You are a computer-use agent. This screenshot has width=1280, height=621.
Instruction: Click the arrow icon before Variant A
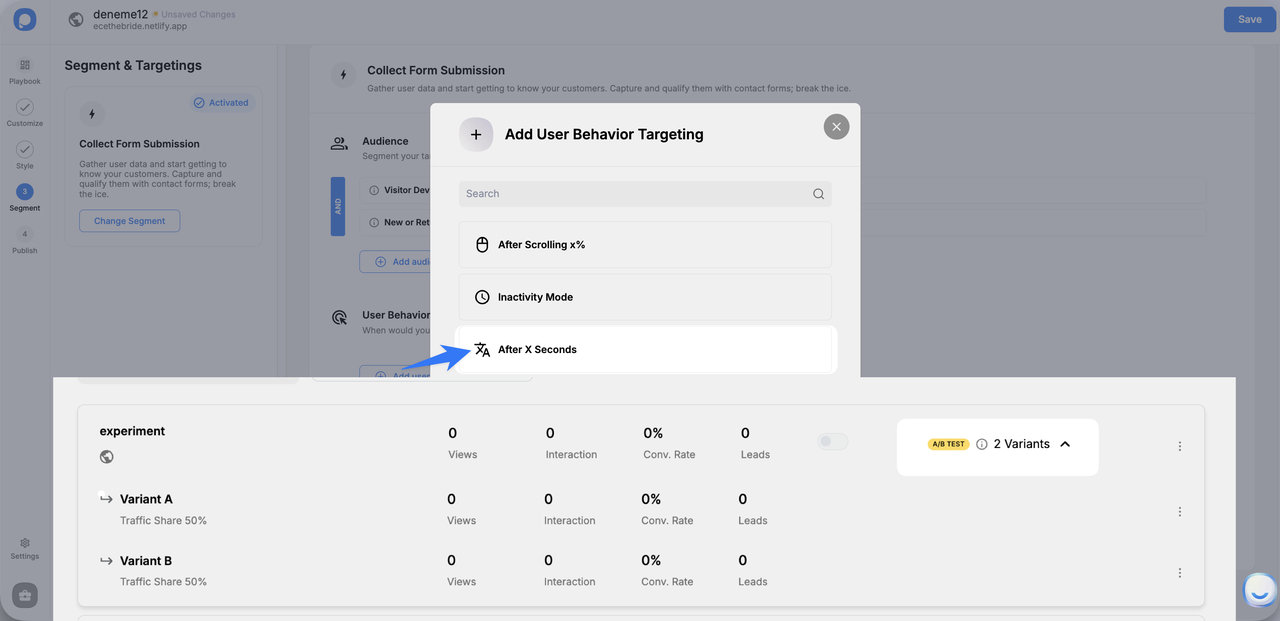tap(106, 499)
